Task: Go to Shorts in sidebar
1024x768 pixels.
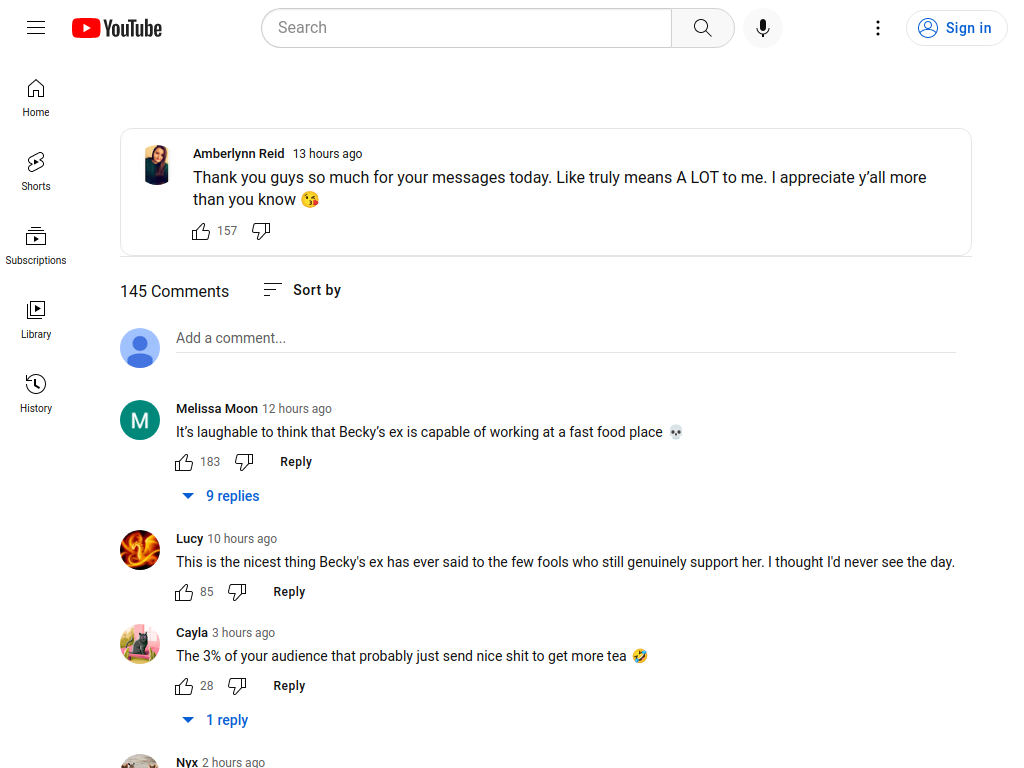Action: click(x=36, y=172)
